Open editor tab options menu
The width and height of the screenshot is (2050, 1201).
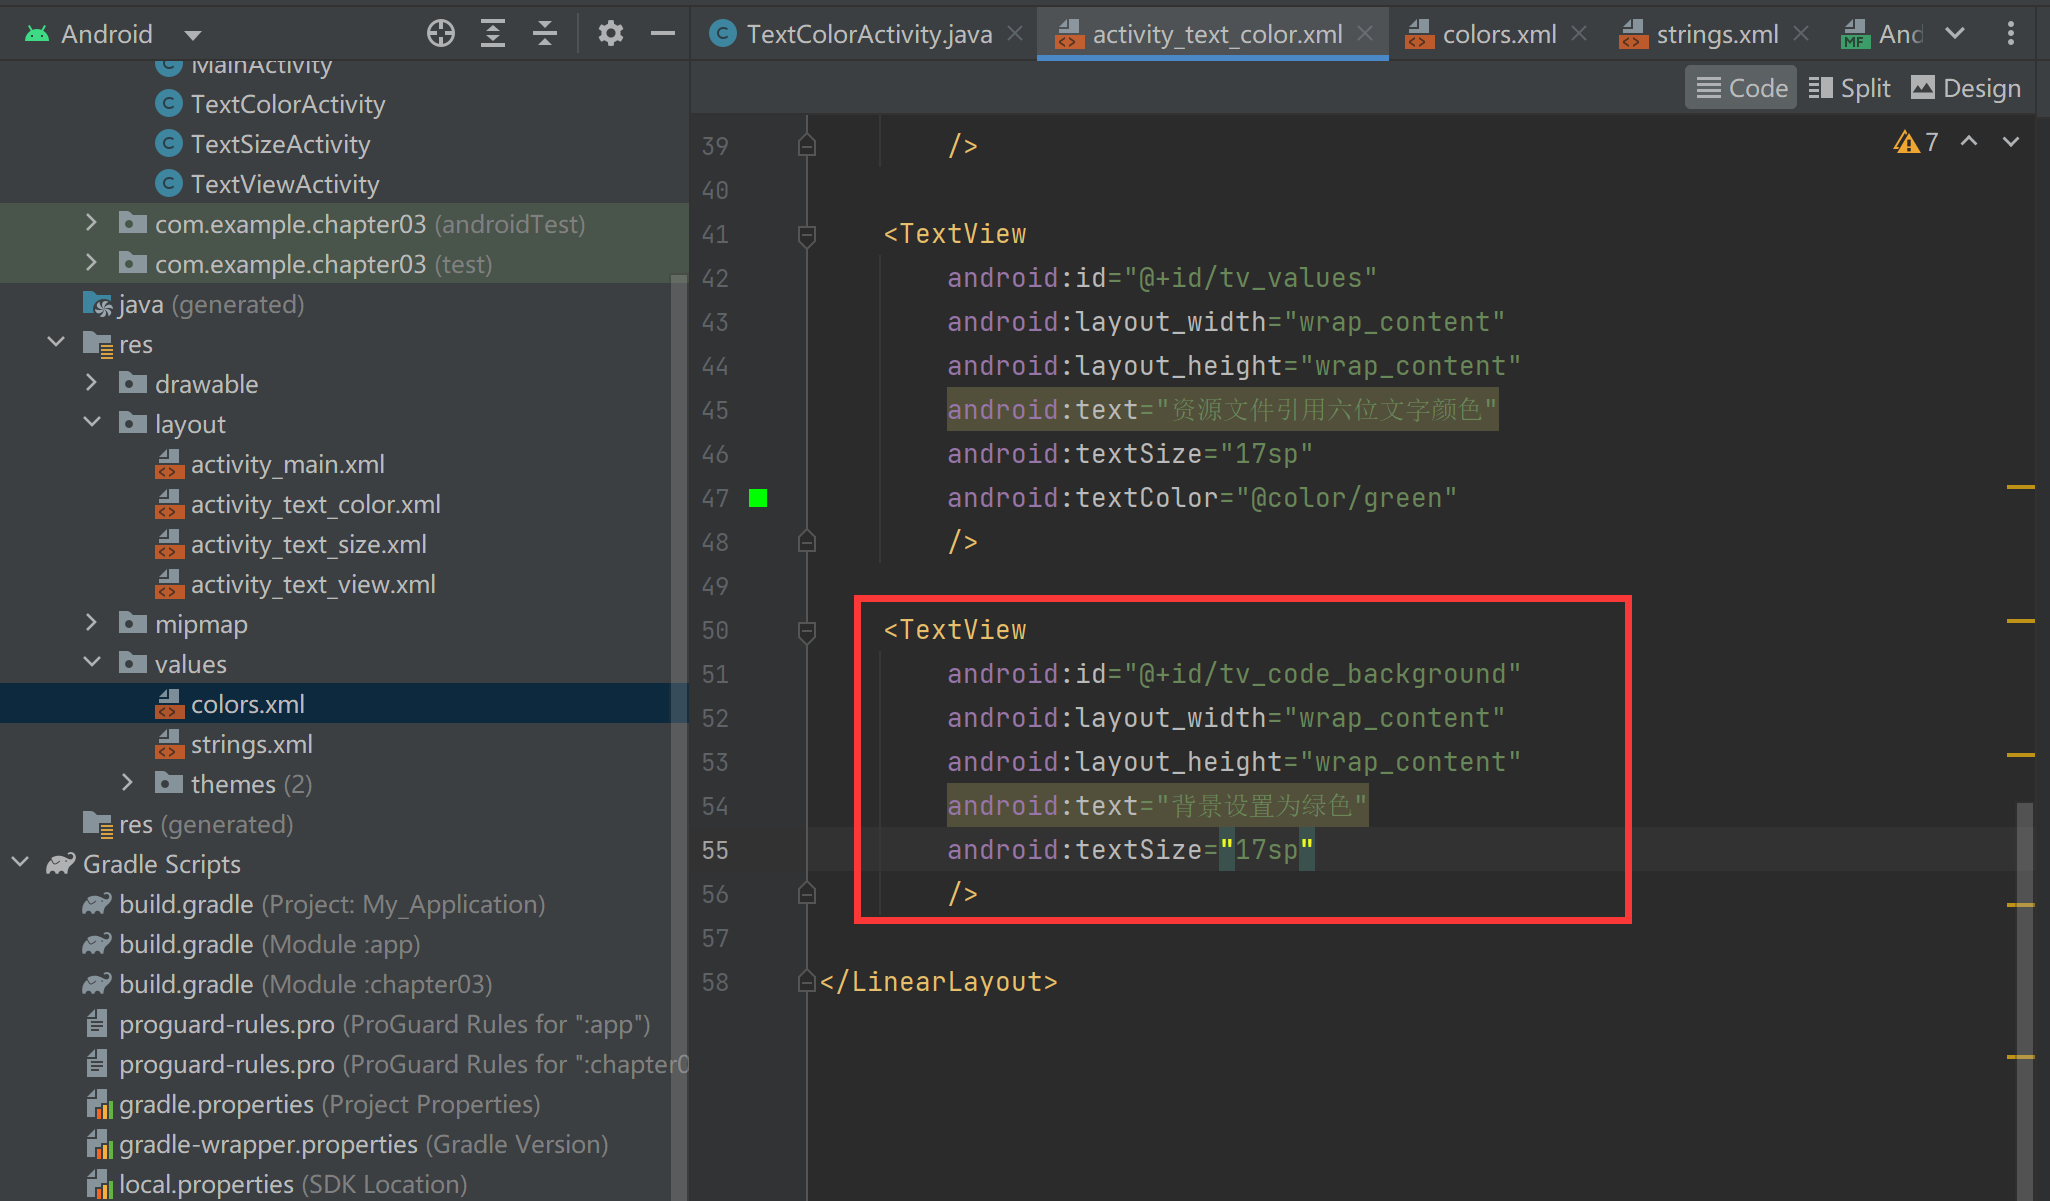pyautogui.click(x=2010, y=34)
